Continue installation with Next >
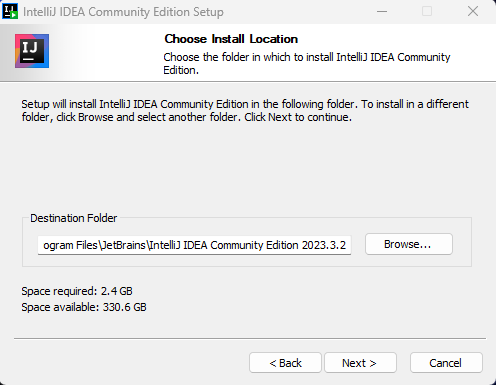Screen dimensions: 496x385 click(360, 363)
